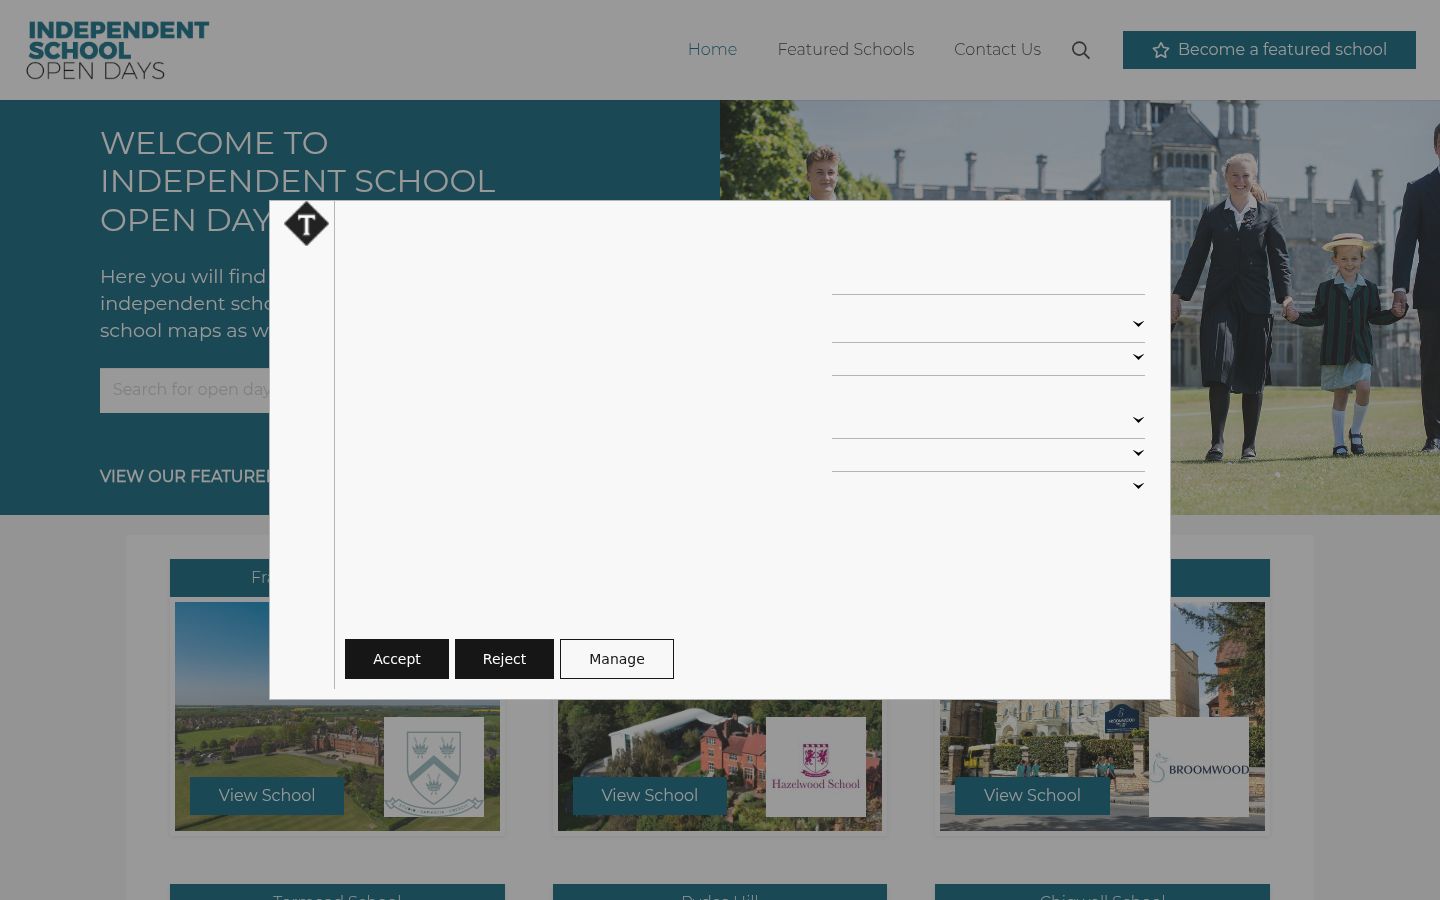Click the shield crest logo on the first school card

tap(434, 767)
